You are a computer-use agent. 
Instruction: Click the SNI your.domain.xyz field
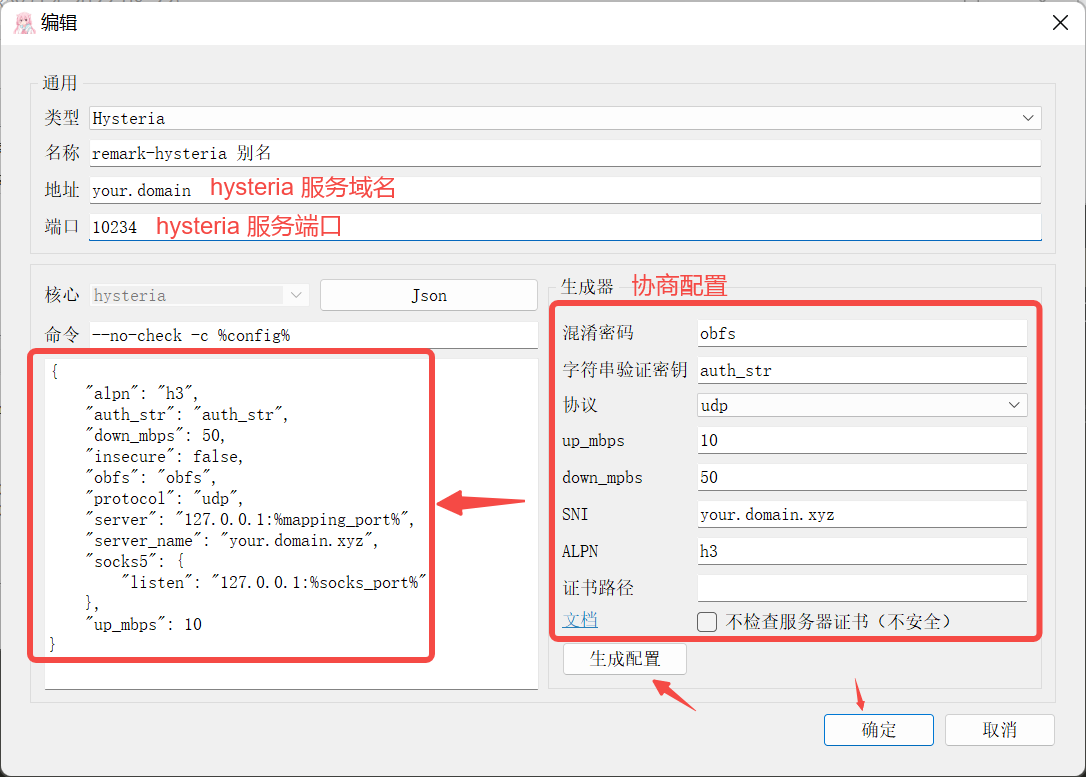click(861, 514)
